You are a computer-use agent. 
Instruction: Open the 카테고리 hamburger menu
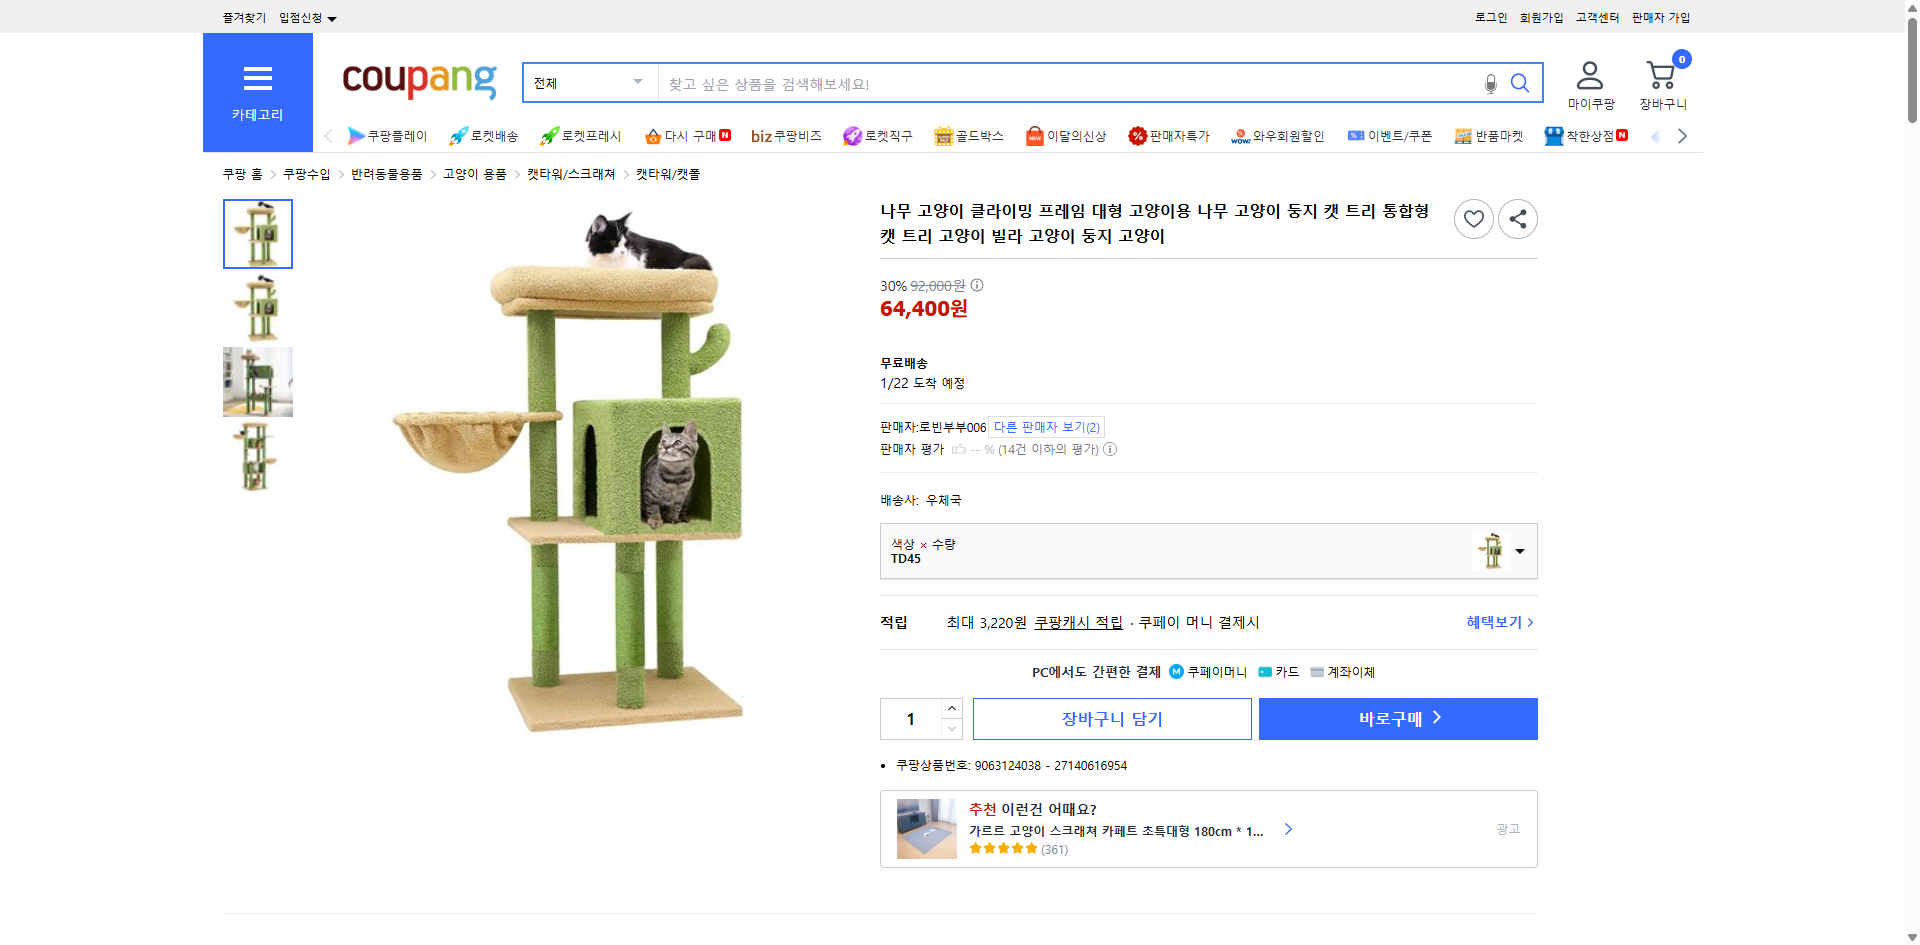coord(257,79)
